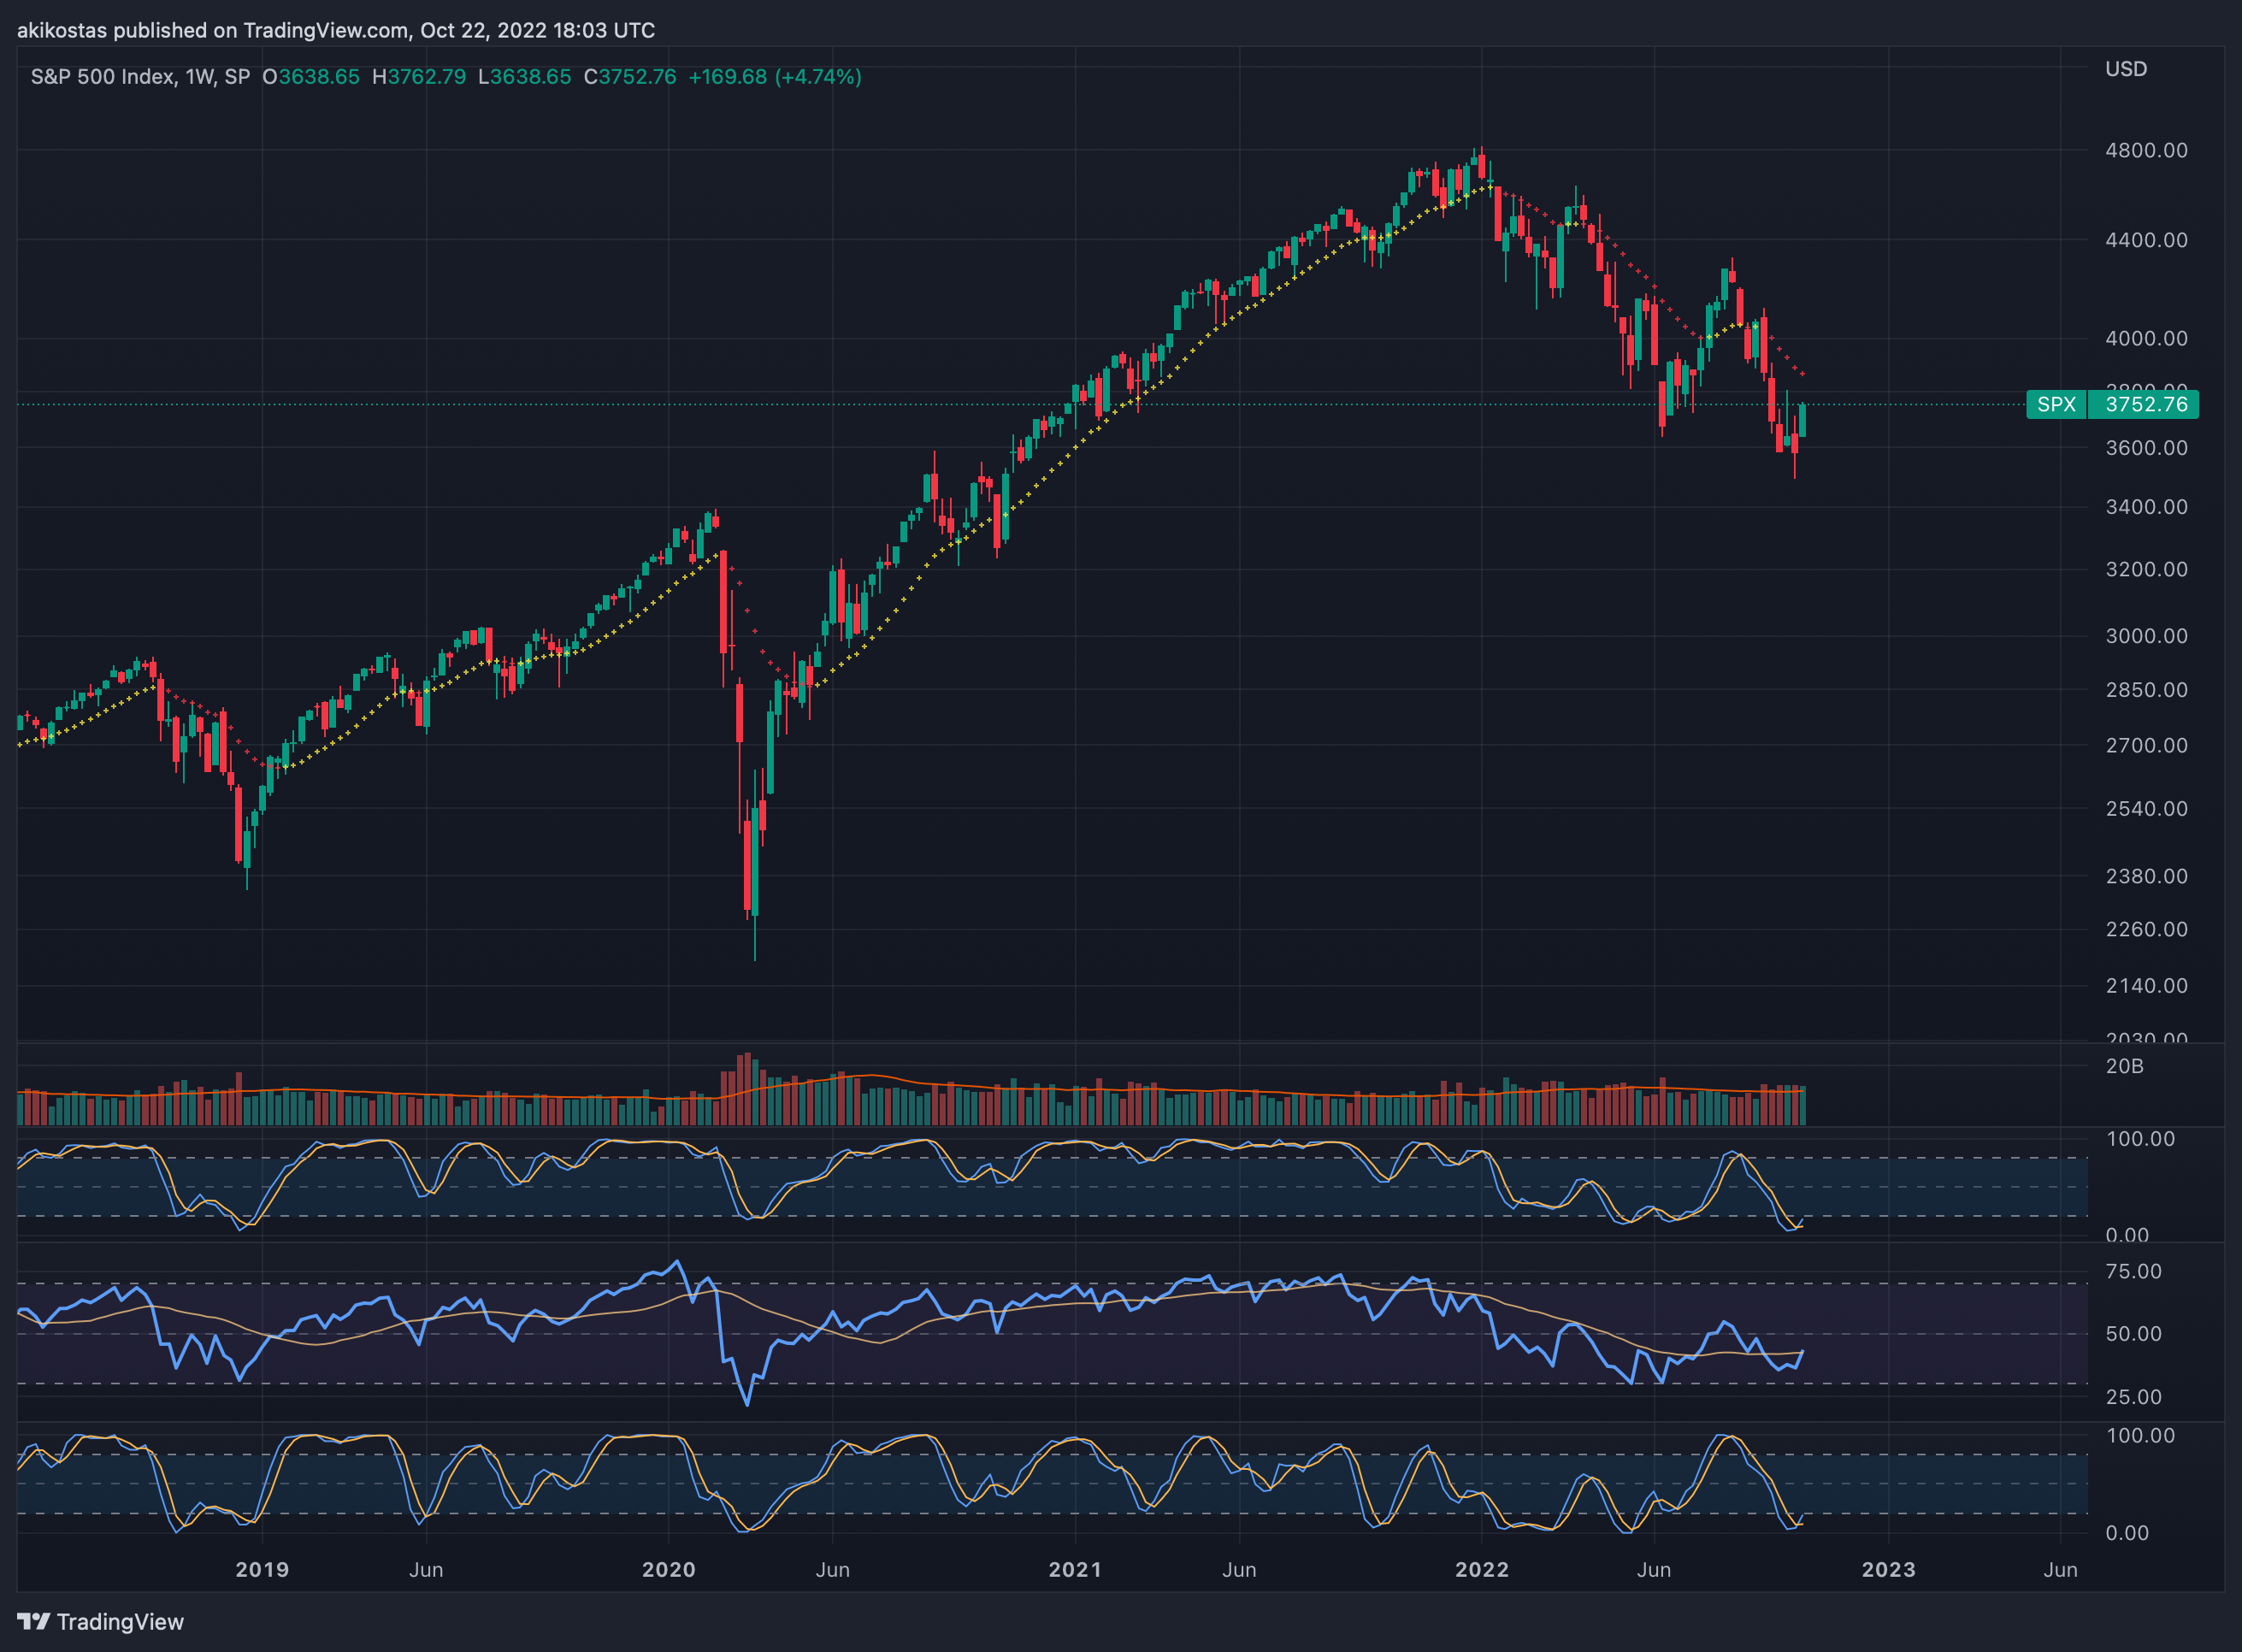Click the 50.00 RSI axis label
This screenshot has width=2242, height=1652.
(2133, 1334)
